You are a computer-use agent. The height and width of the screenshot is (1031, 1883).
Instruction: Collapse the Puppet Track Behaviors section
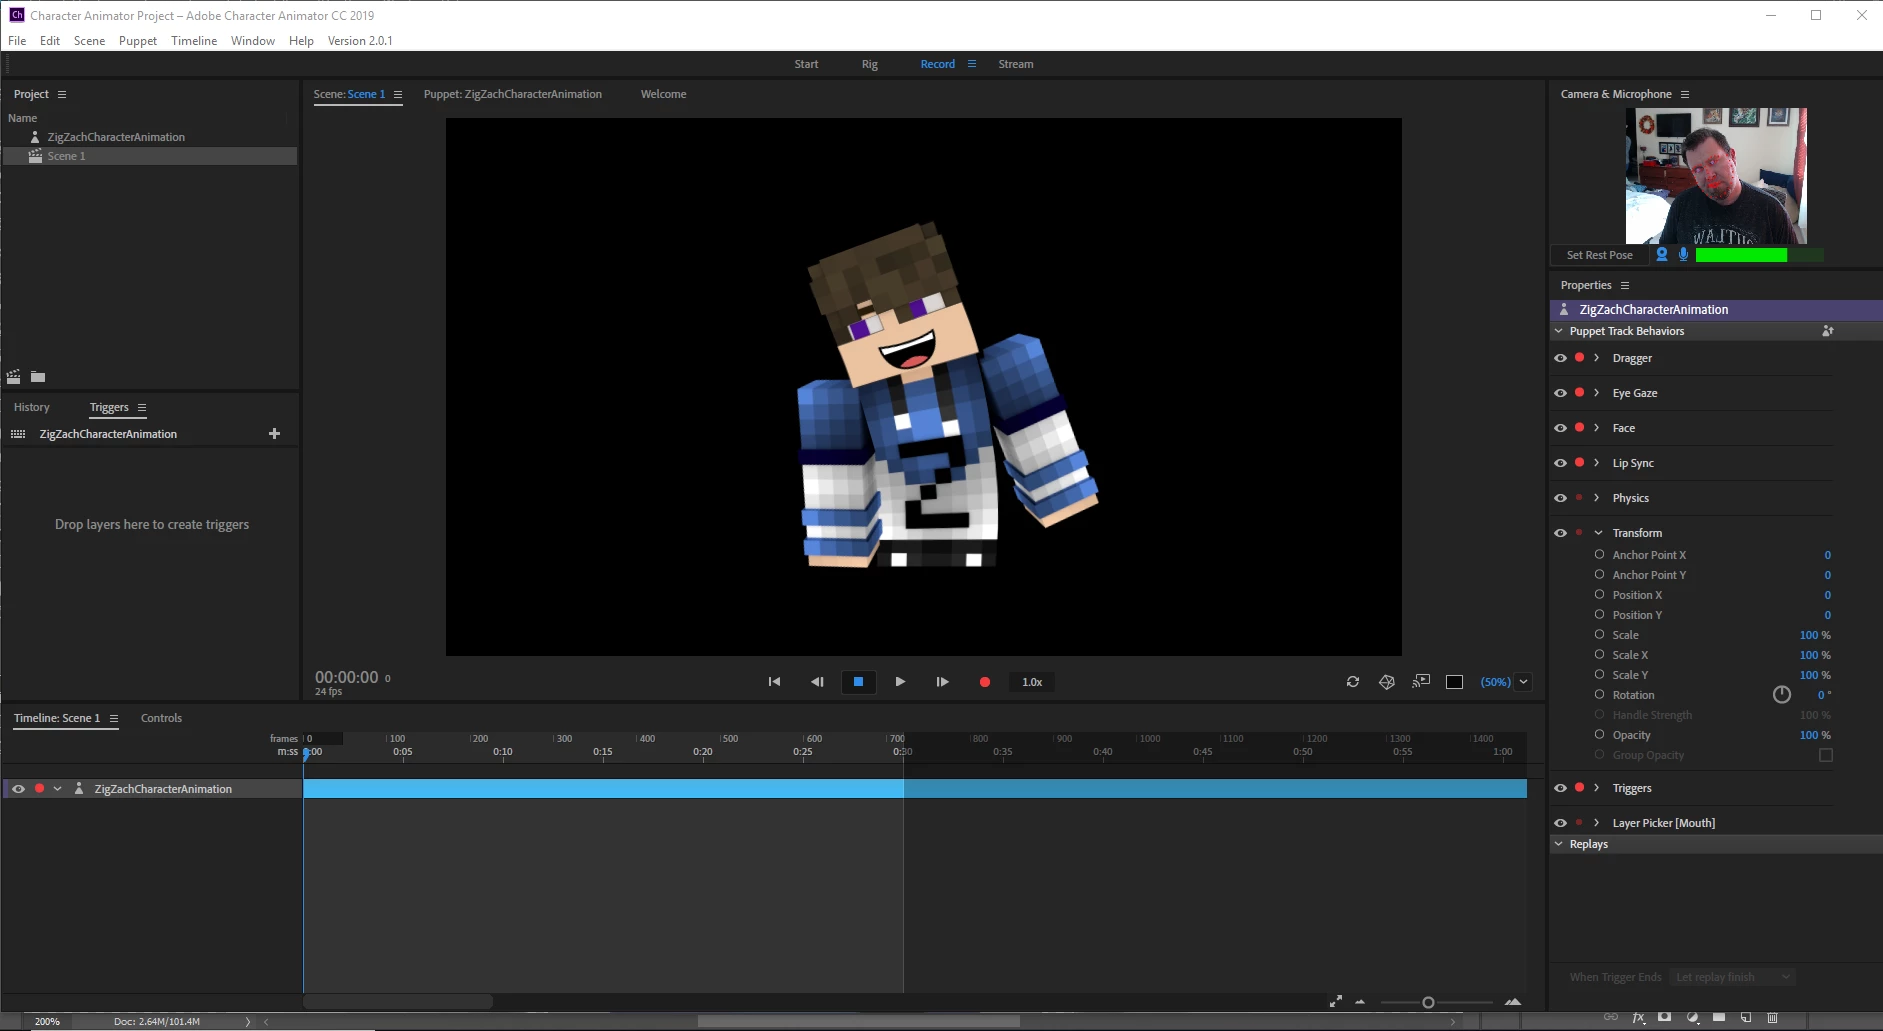1559,331
